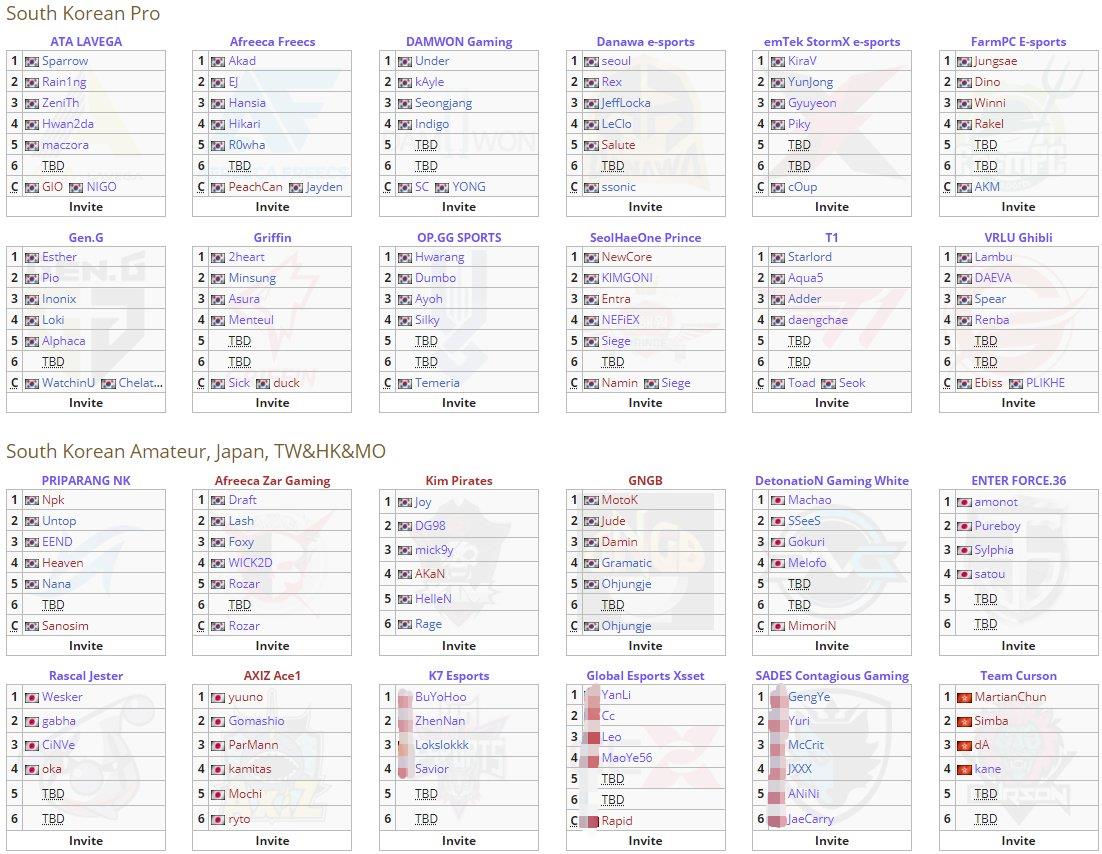Viewport: 1102px width, 854px height.
Task: Click the Japan flag beside Wesker
Action: point(31,697)
